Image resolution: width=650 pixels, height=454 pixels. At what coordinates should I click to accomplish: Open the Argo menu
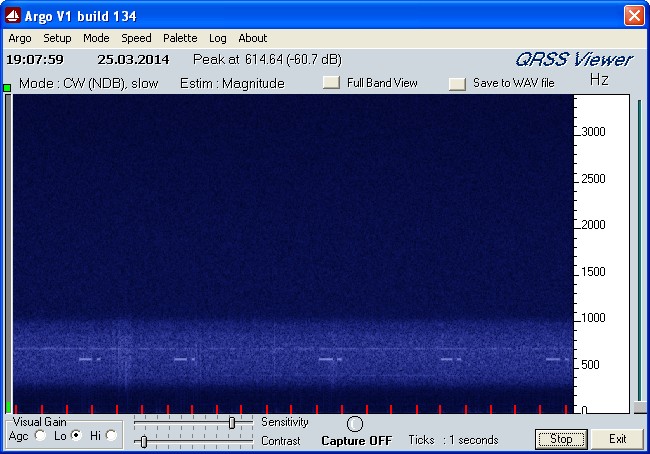[x=20, y=39]
